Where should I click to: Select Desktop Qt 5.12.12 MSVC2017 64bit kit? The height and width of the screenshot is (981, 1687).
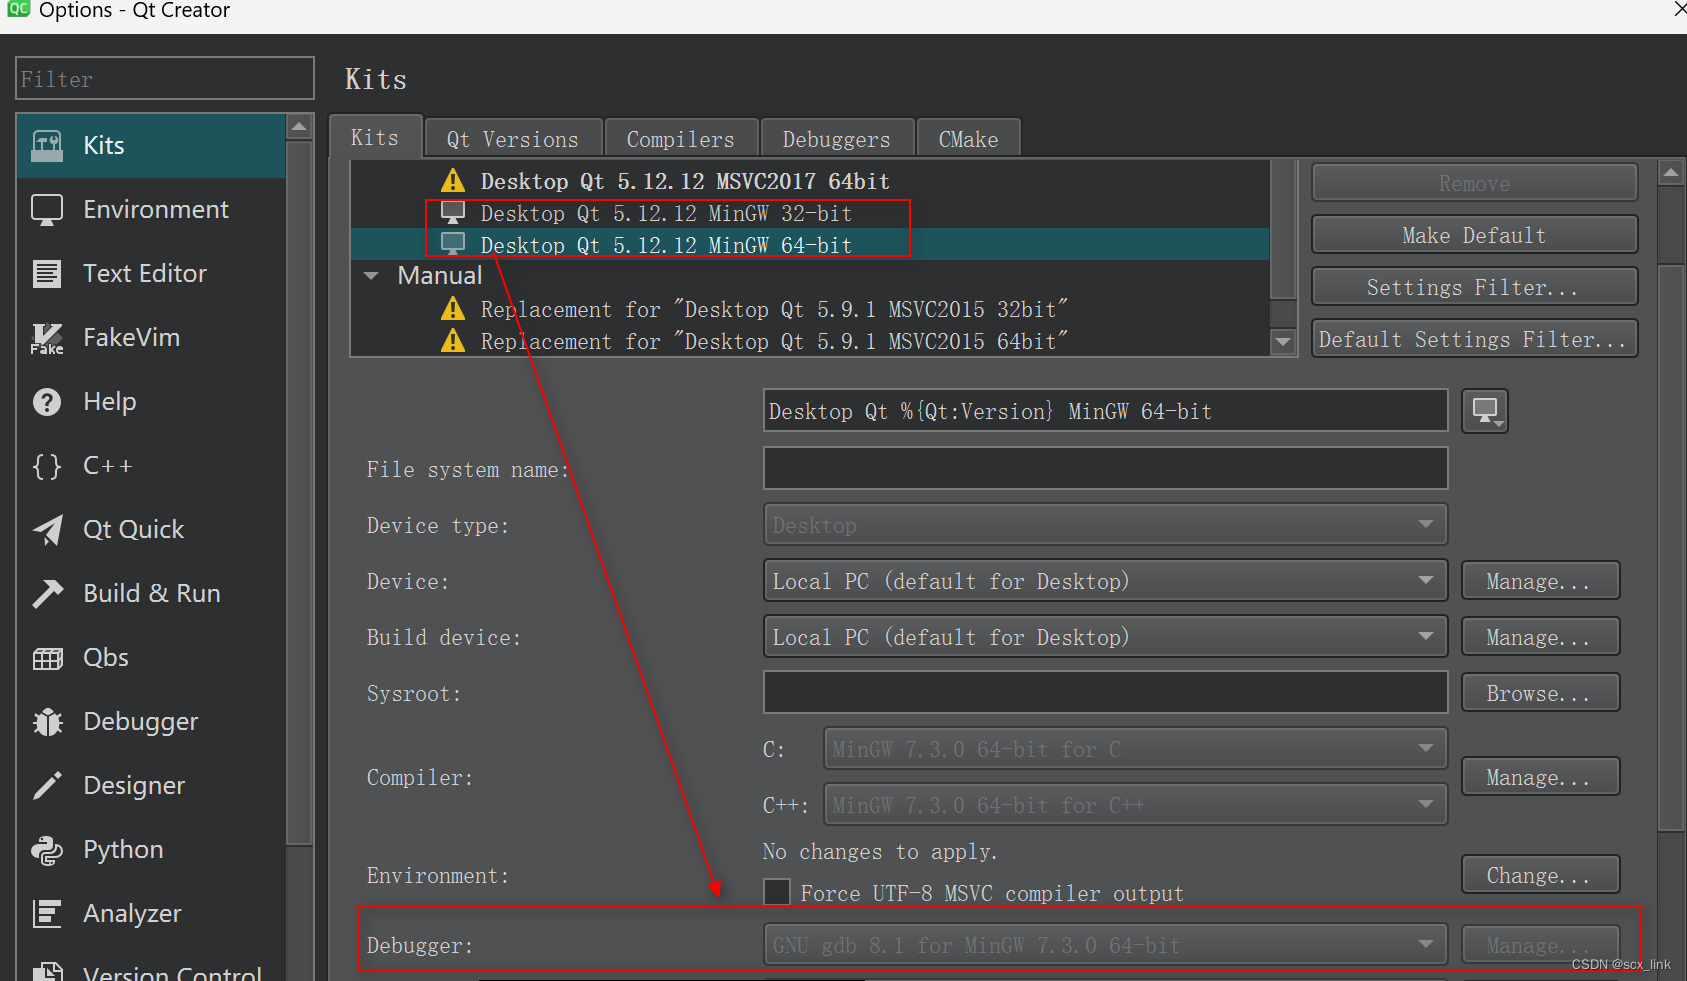pyautogui.click(x=685, y=181)
